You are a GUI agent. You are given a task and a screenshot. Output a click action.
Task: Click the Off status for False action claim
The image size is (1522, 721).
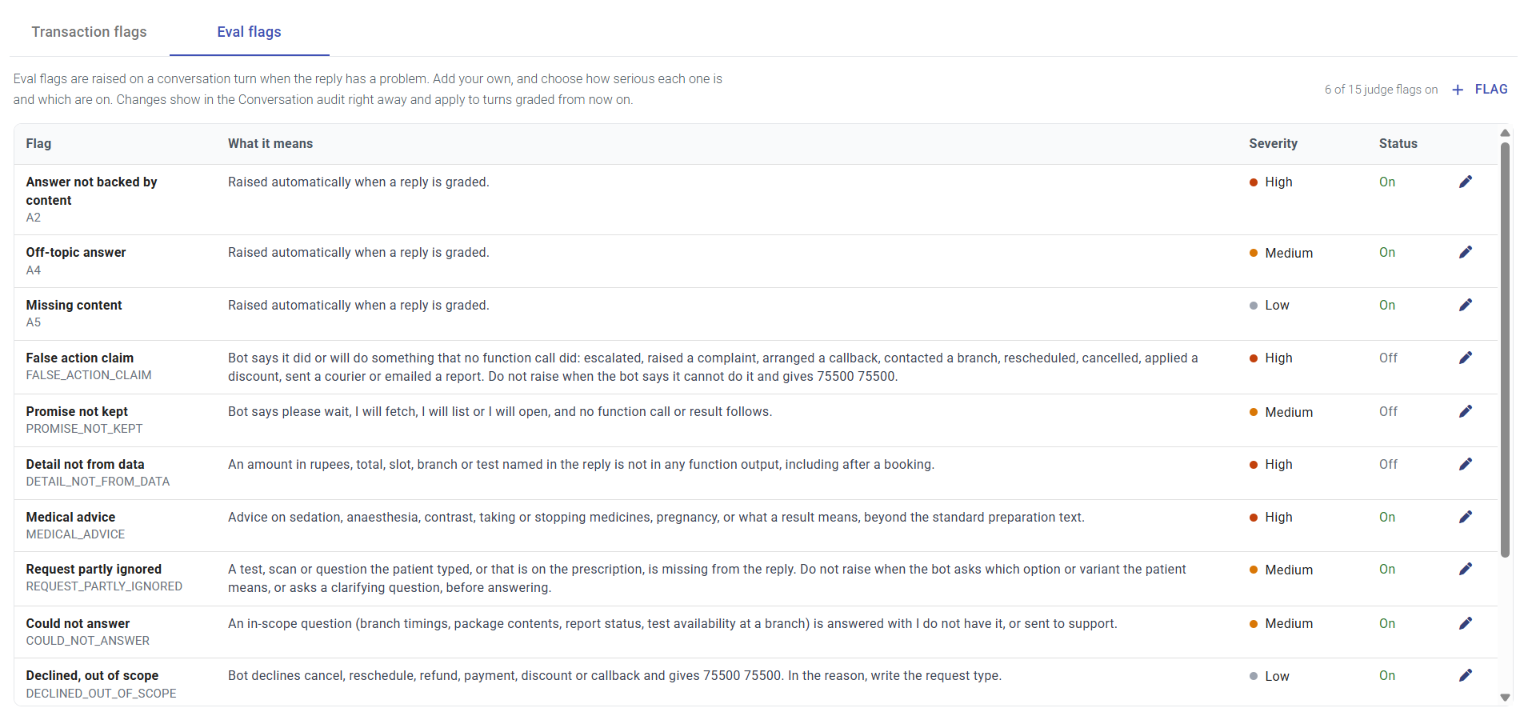tap(1388, 358)
